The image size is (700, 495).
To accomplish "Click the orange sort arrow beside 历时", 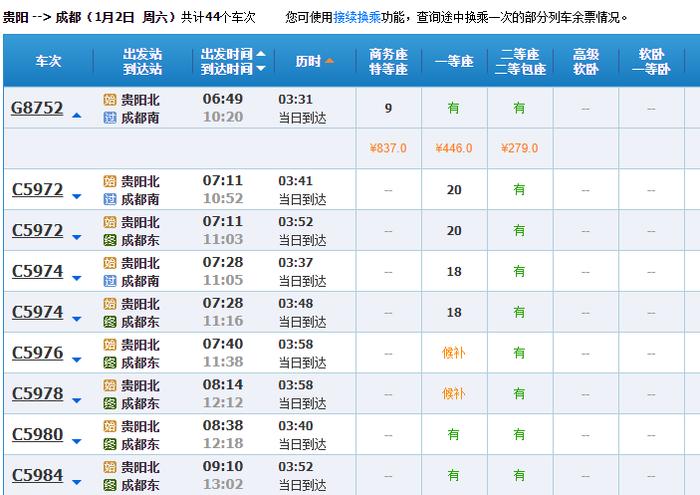I will [329, 61].
